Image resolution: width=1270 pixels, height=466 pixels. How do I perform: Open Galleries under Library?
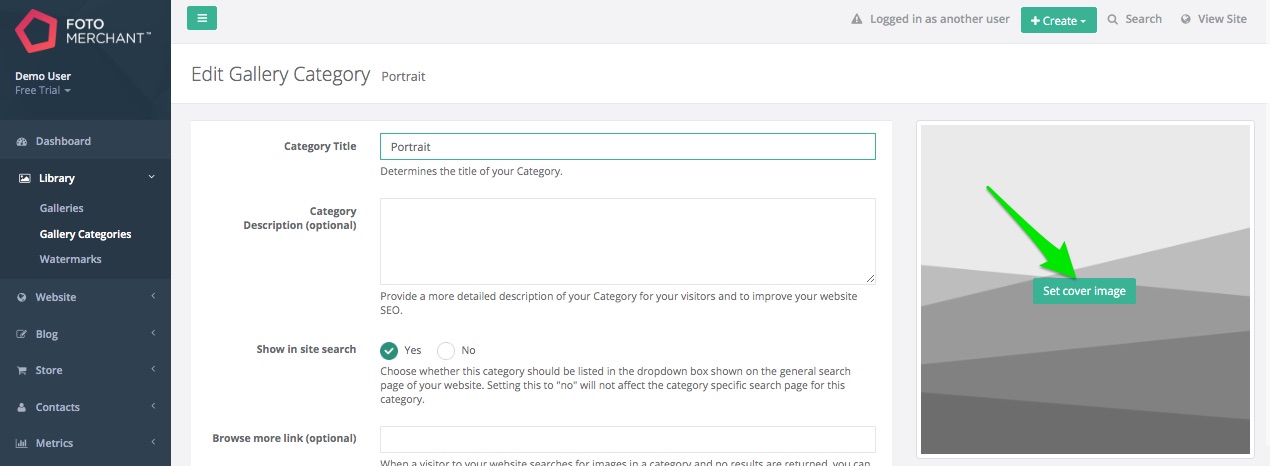point(61,209)
